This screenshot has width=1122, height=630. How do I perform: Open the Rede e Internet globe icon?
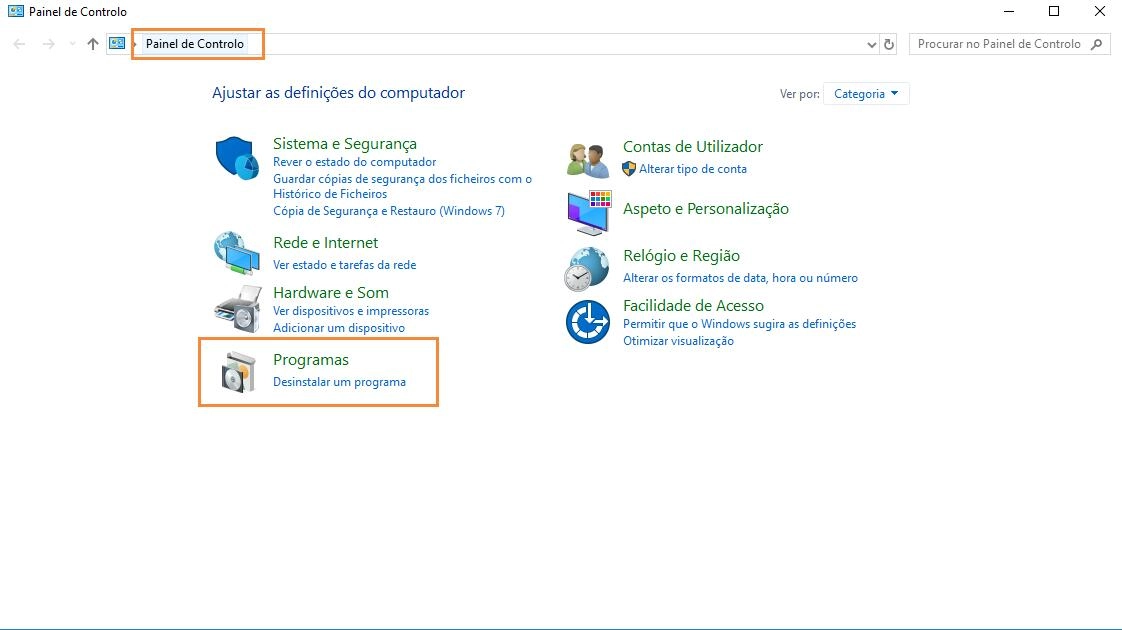[x=237, y=253]
